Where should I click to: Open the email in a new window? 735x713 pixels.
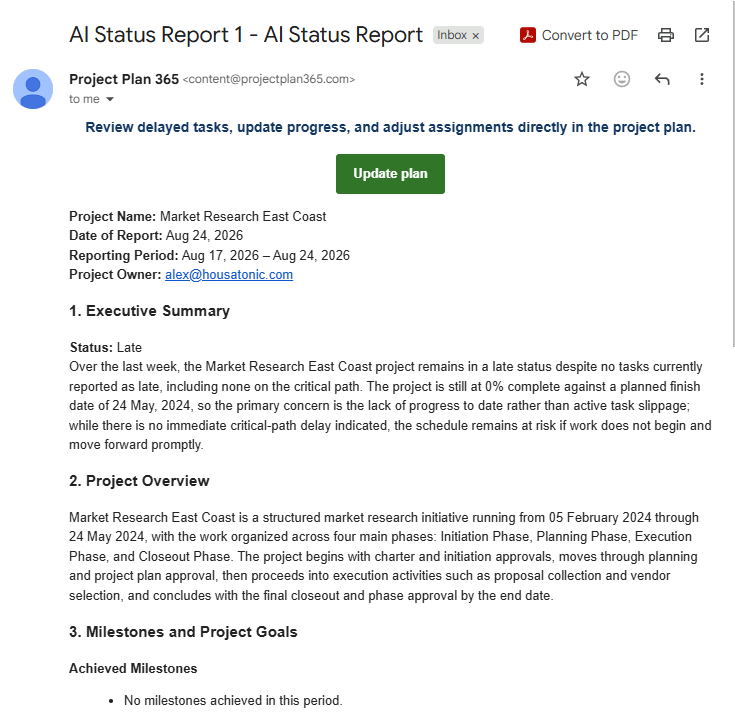tap(702, 35)
